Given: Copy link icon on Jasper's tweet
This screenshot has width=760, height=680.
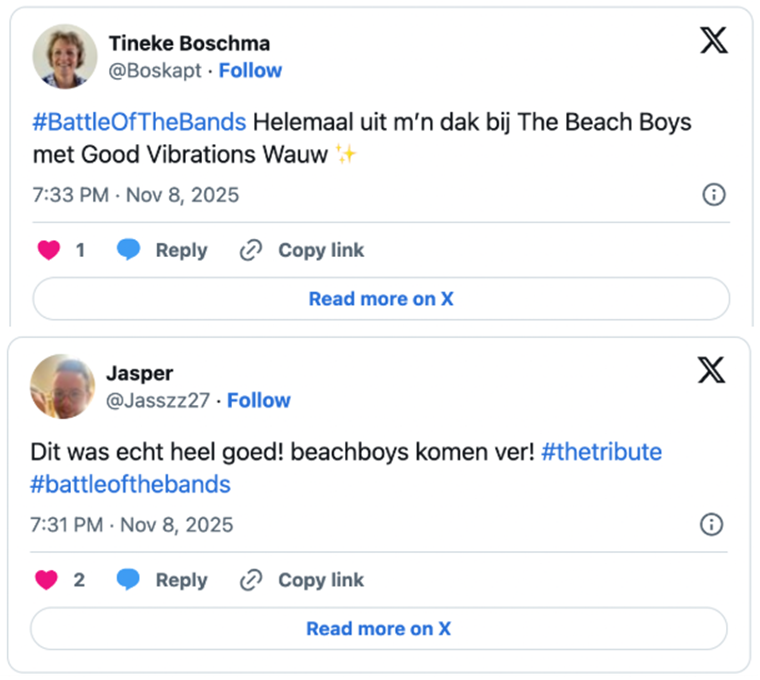Looking at the screenshot, I should 250,580.
